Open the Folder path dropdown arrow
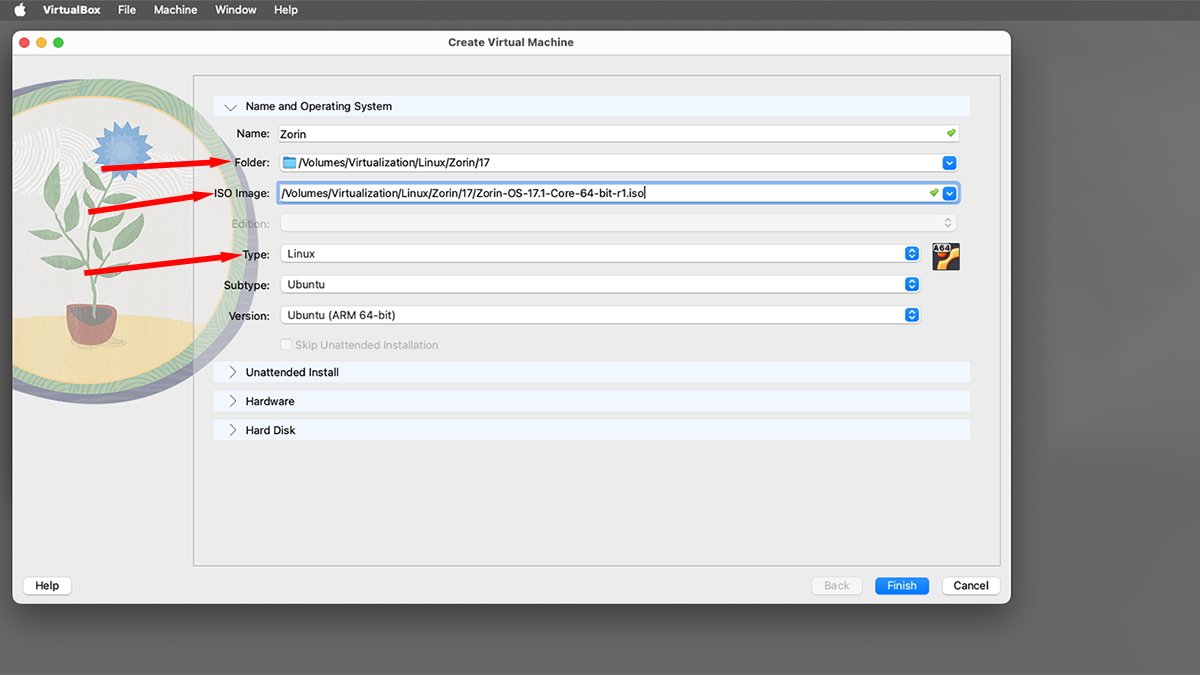Viewport: 1200px width, 675px height. tap(950, 163)
